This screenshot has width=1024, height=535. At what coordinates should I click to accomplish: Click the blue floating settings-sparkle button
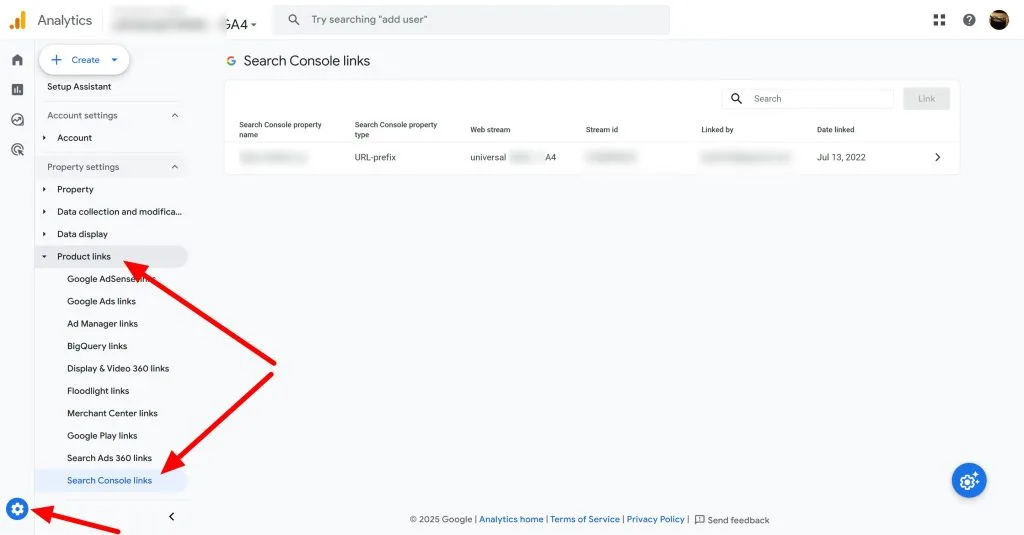coord(969,481)
